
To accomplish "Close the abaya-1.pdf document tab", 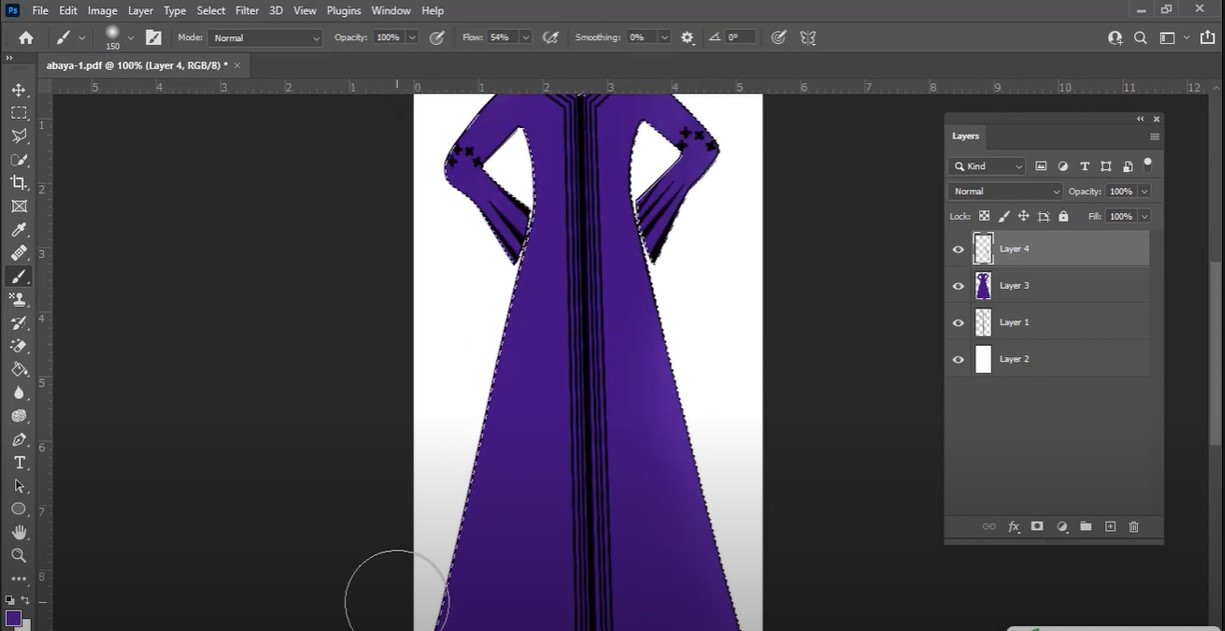I will coord(237,65).
